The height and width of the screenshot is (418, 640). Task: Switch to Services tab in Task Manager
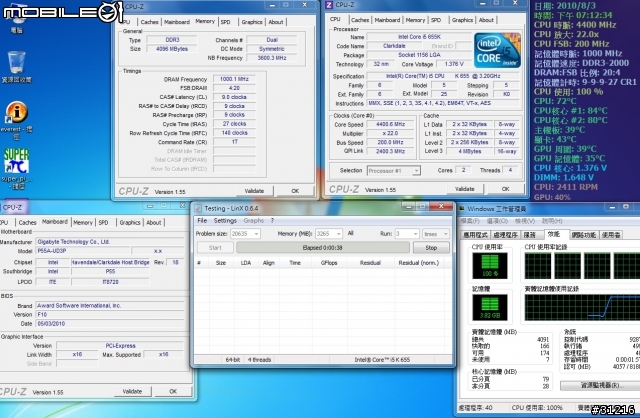(x=530, y=235)
